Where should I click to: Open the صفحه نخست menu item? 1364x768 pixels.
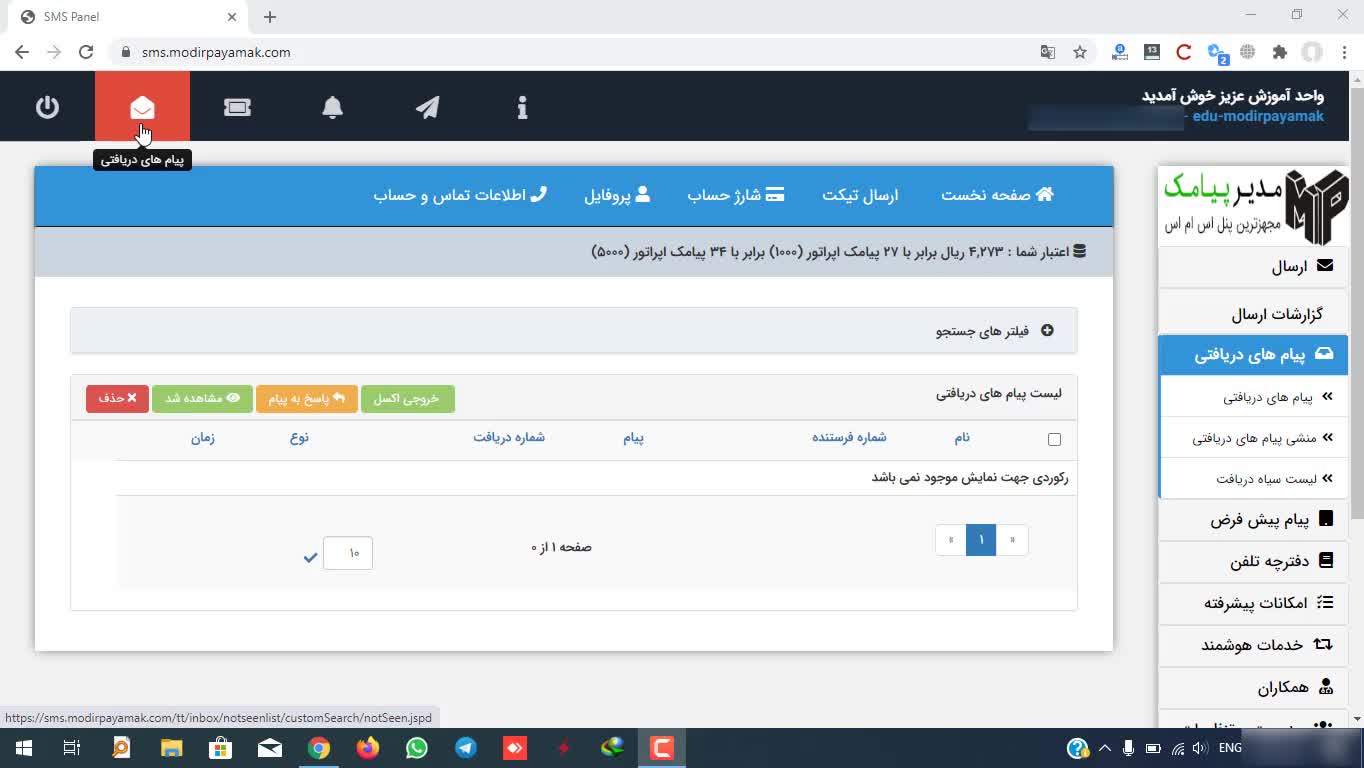tap(997, 195)
